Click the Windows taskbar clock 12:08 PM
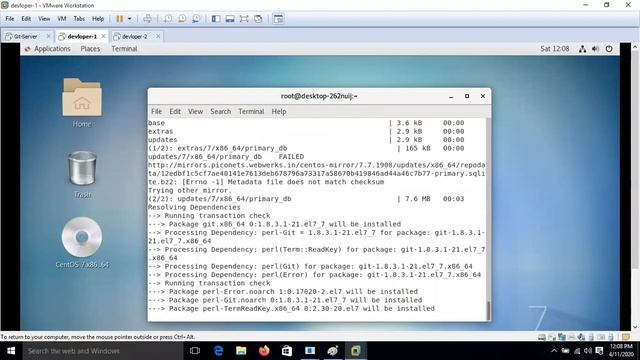Image resolution: width=640 pixels, height=360 pixels. (621, 351)
